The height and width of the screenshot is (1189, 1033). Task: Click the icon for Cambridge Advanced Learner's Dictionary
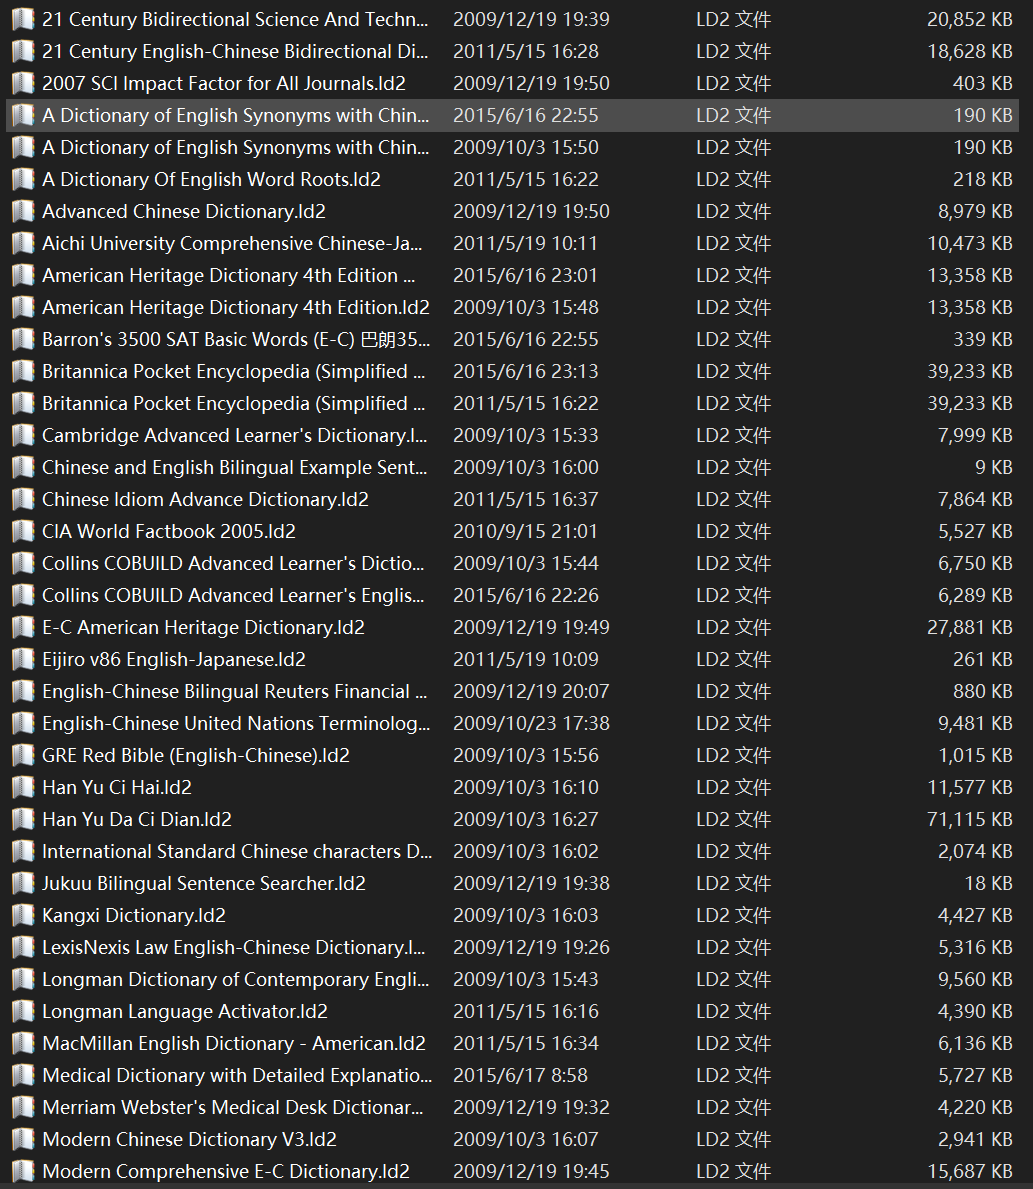point(24,435)
